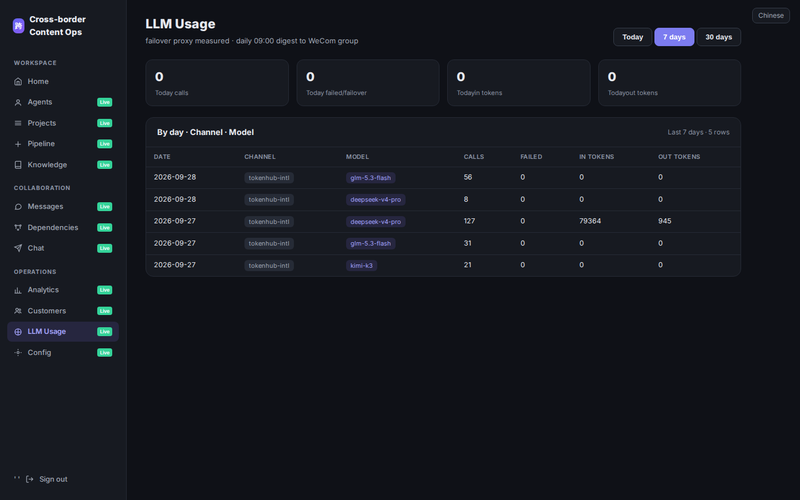Open the Customers sidebar item
800x500 pixels.
pyautogui.click(x=63, y=311)
